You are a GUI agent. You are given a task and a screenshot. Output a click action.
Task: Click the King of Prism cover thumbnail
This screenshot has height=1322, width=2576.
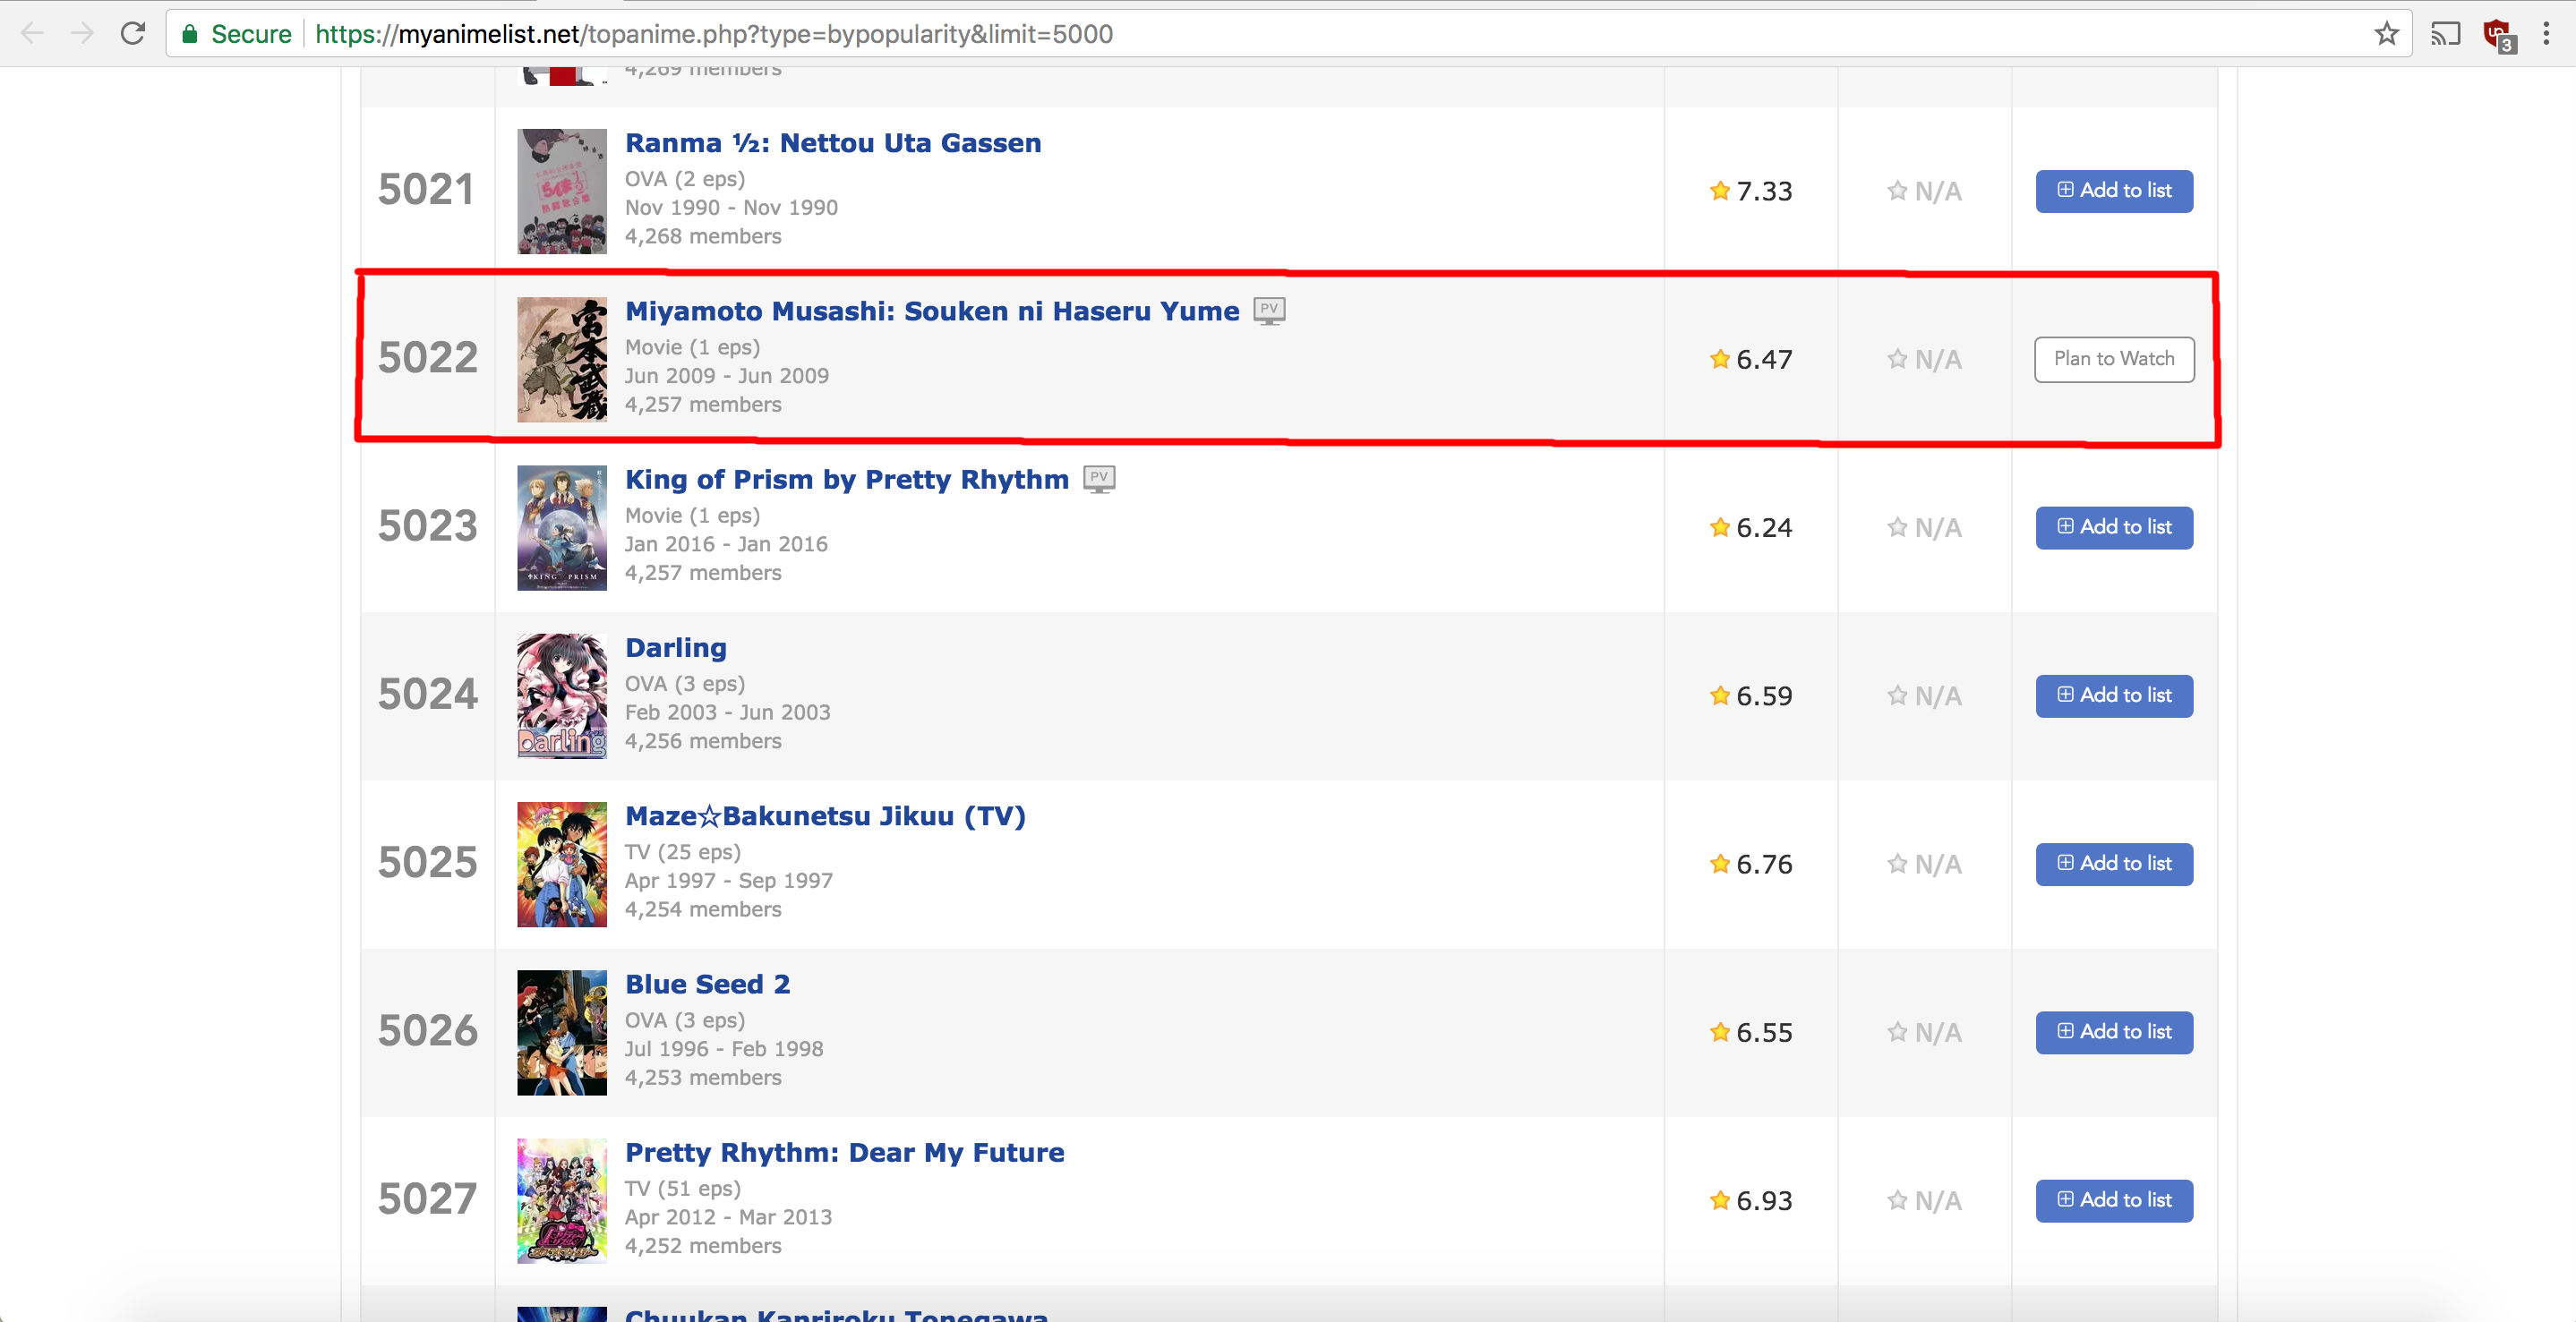tap(562, 527)
